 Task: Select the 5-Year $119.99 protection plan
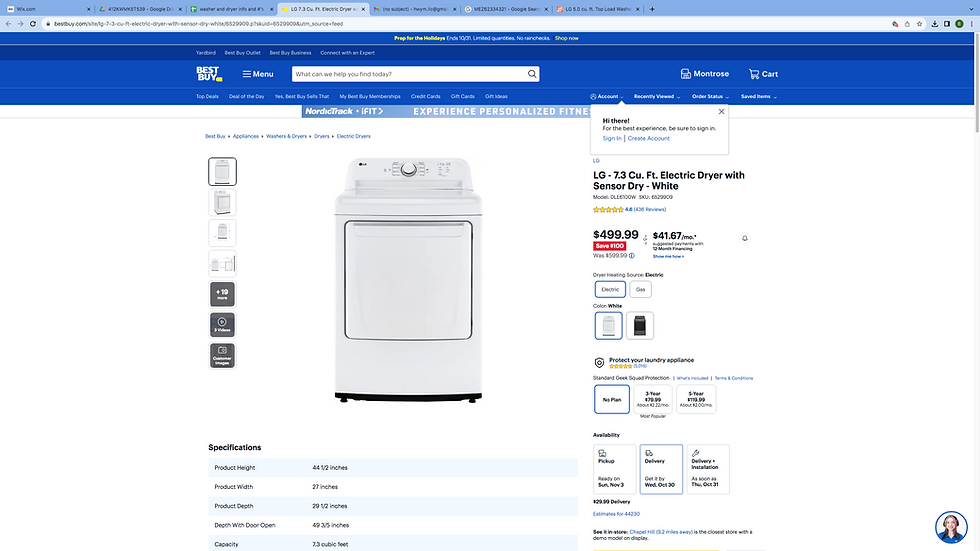click(x=696, y=399)
